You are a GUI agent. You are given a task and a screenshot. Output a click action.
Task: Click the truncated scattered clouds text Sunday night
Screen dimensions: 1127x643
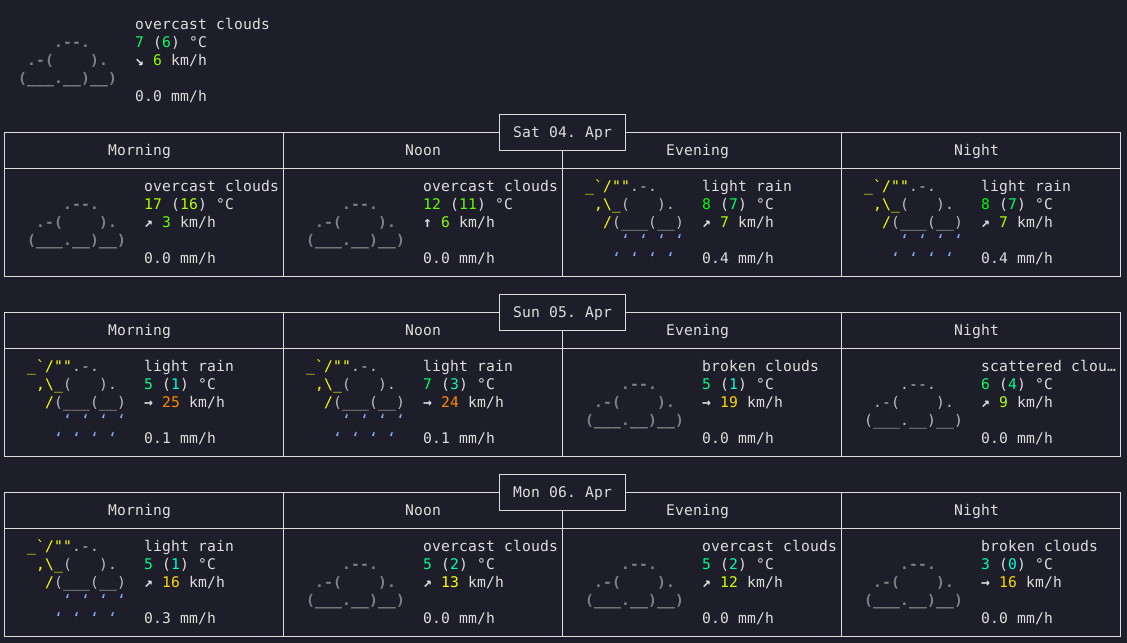pos(1048,366)
